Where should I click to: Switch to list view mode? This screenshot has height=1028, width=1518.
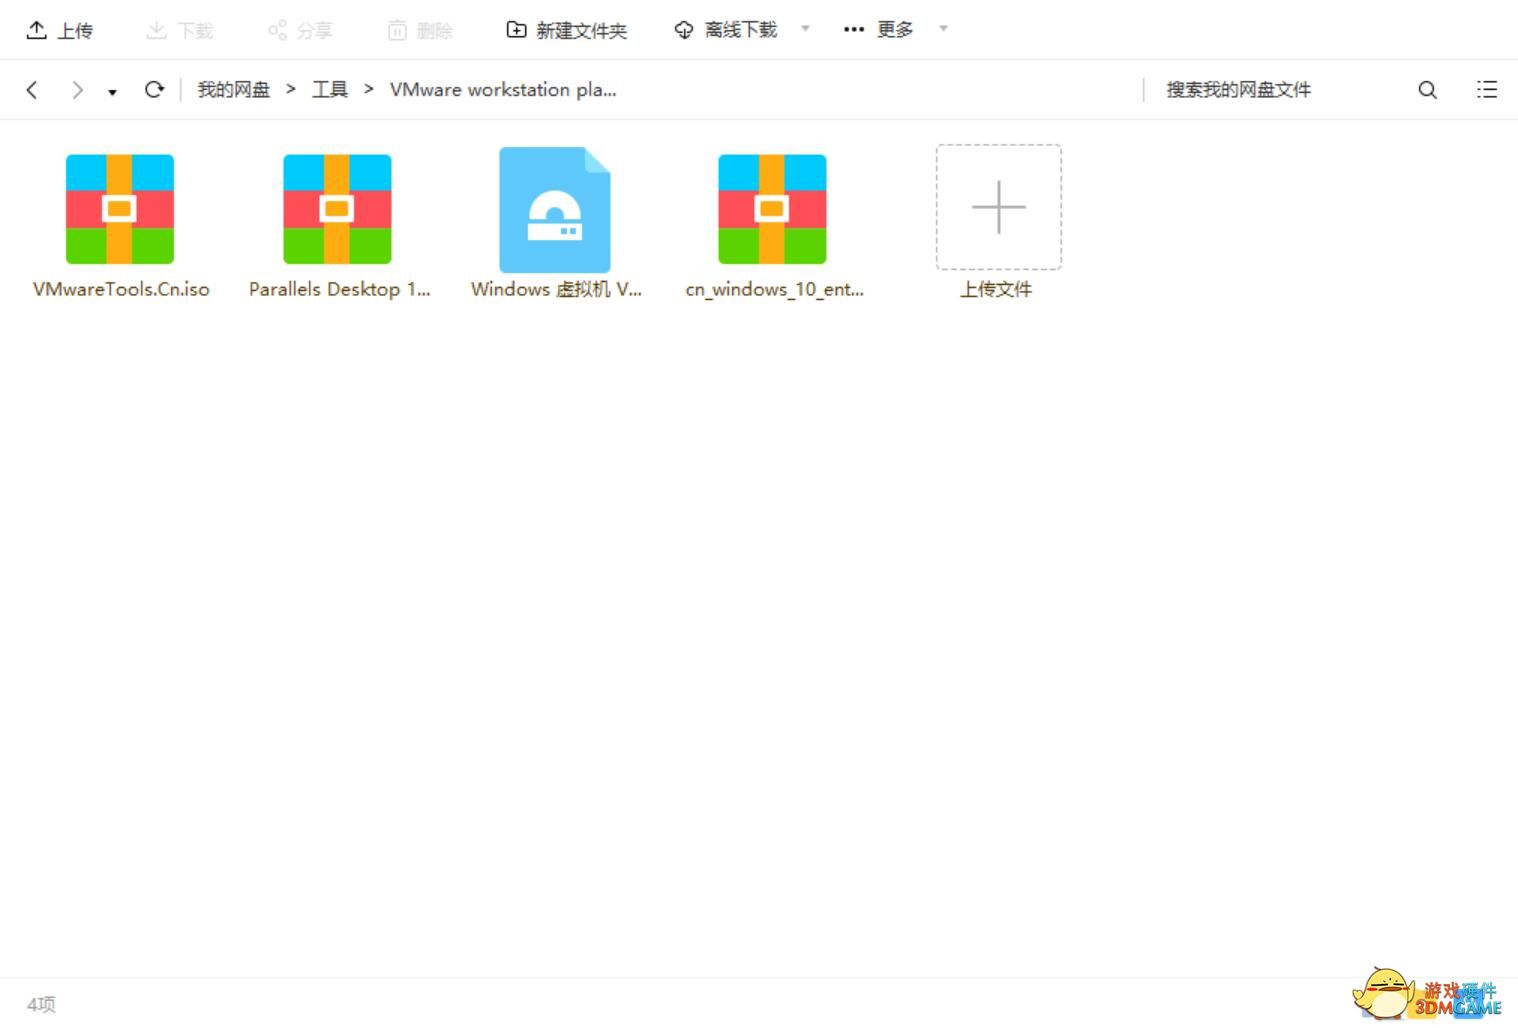1487,90
